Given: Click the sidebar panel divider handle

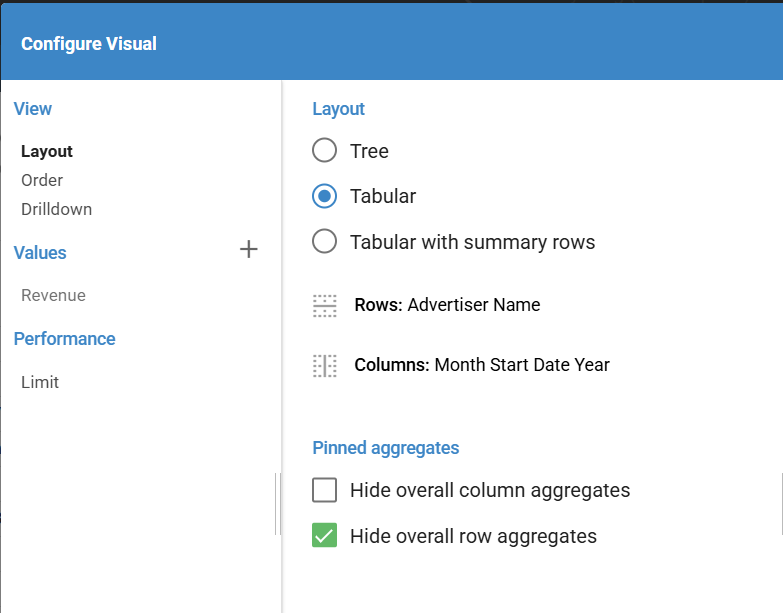Looking at the screenshot, I should [x=277, y=504].
